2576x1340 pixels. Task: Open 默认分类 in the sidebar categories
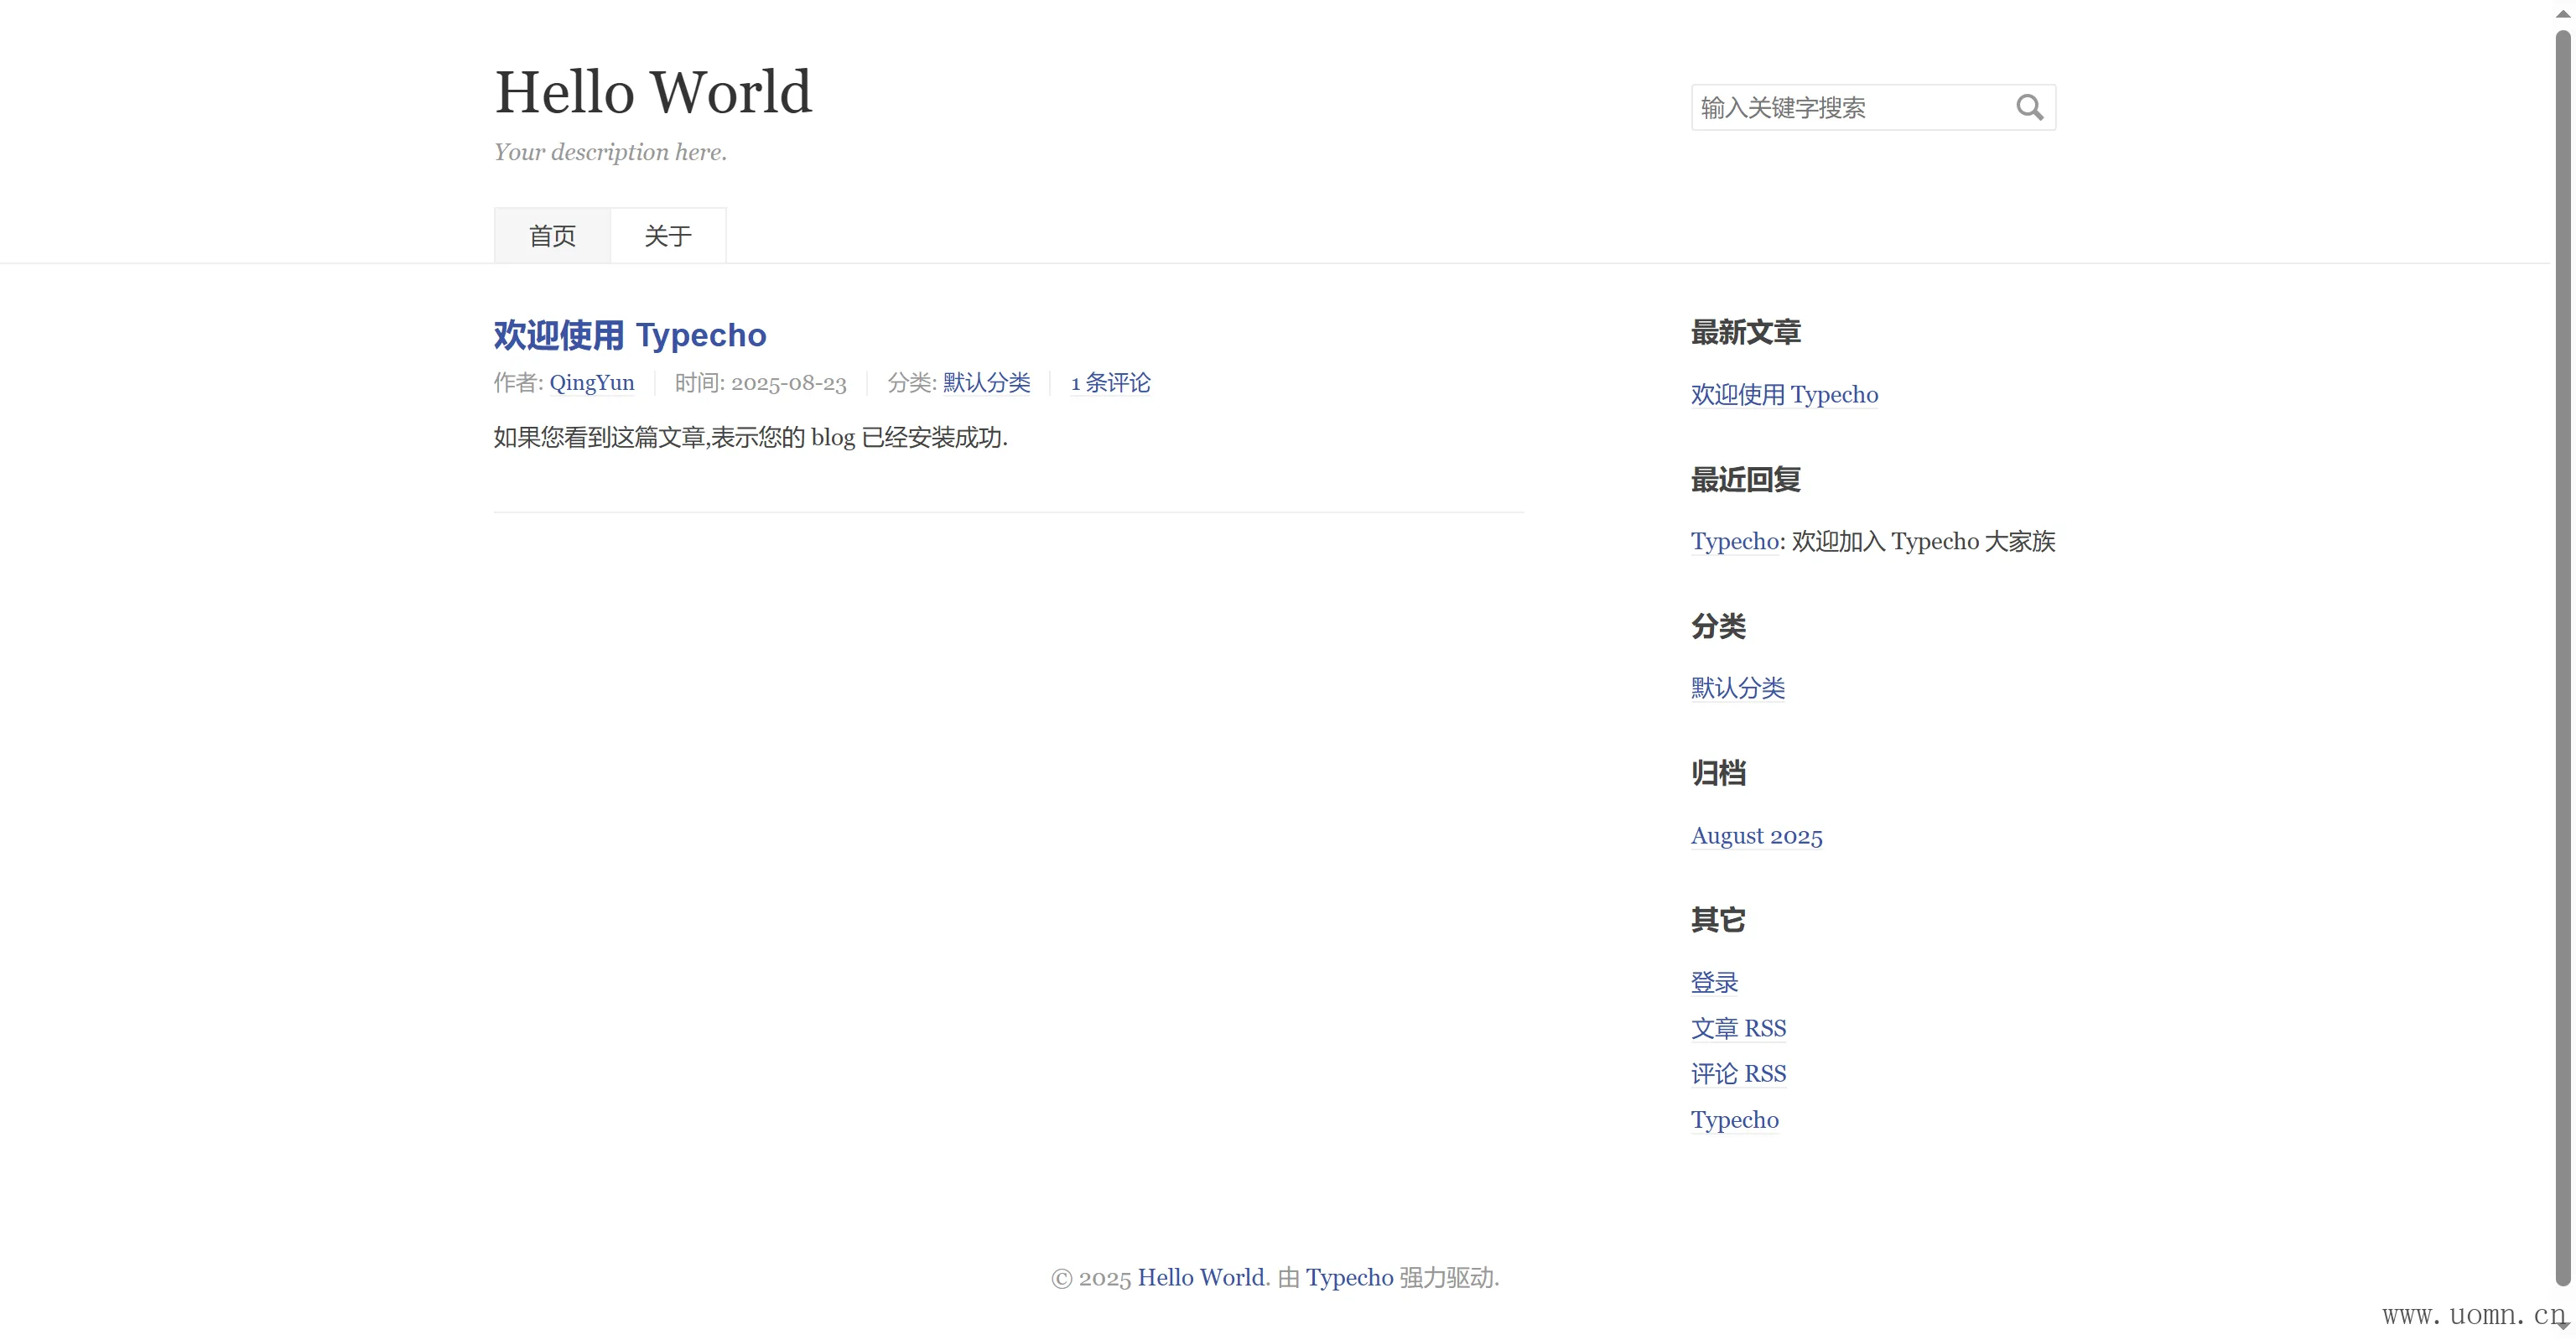(x=1737, y=688)
